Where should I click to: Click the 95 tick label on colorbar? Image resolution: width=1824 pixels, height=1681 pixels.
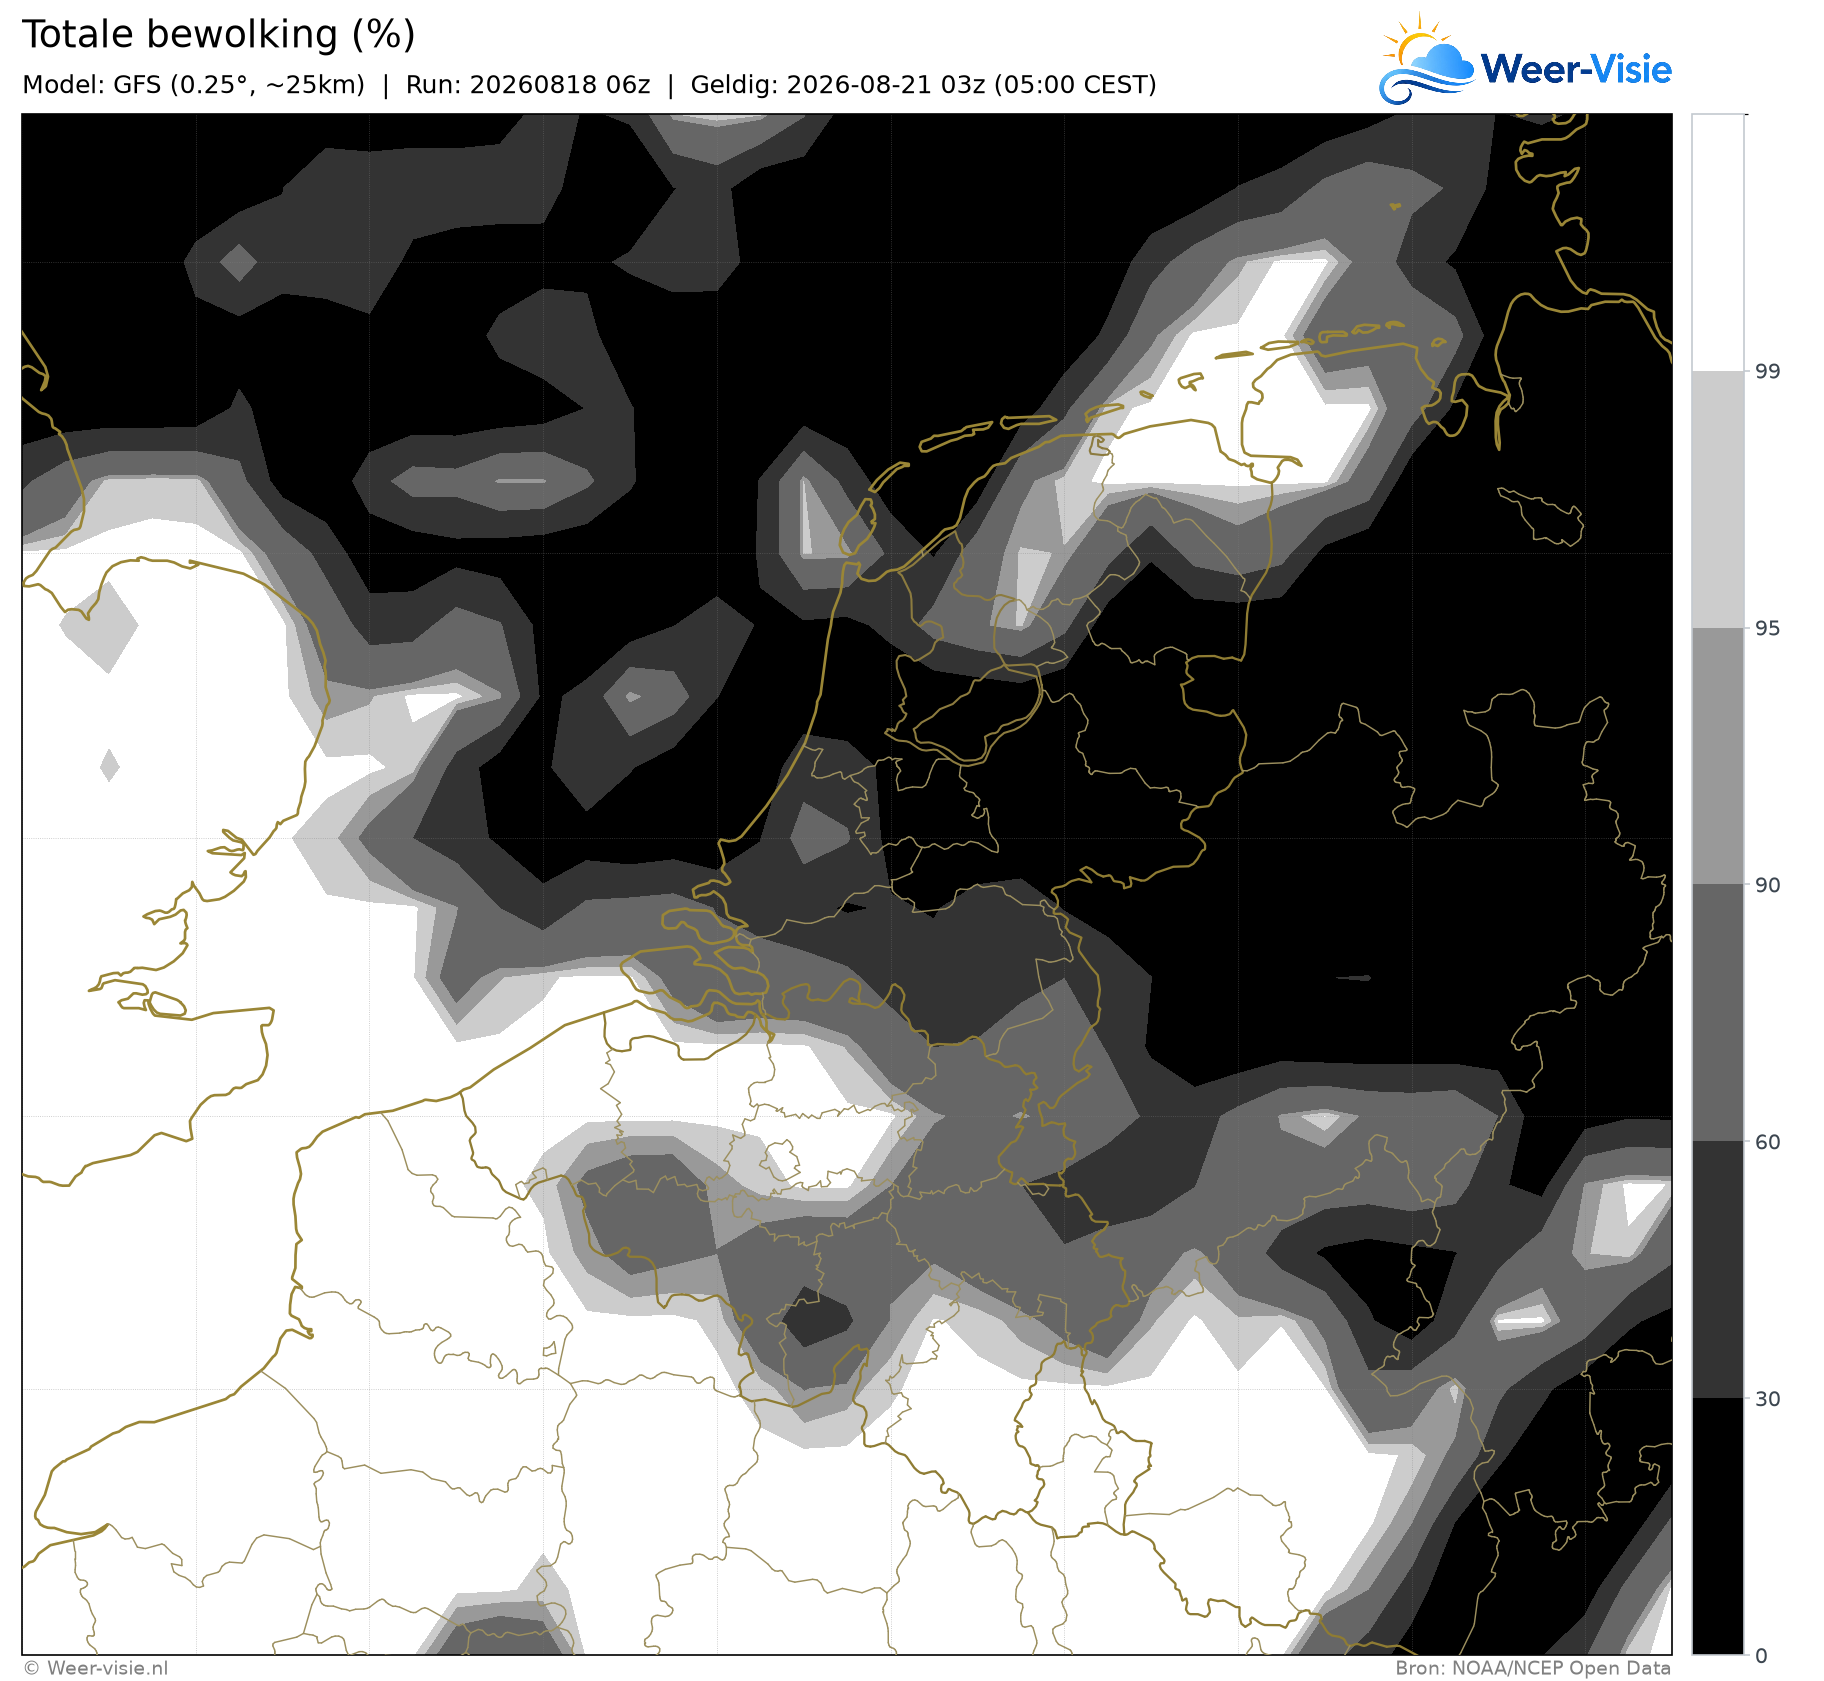1768,628
